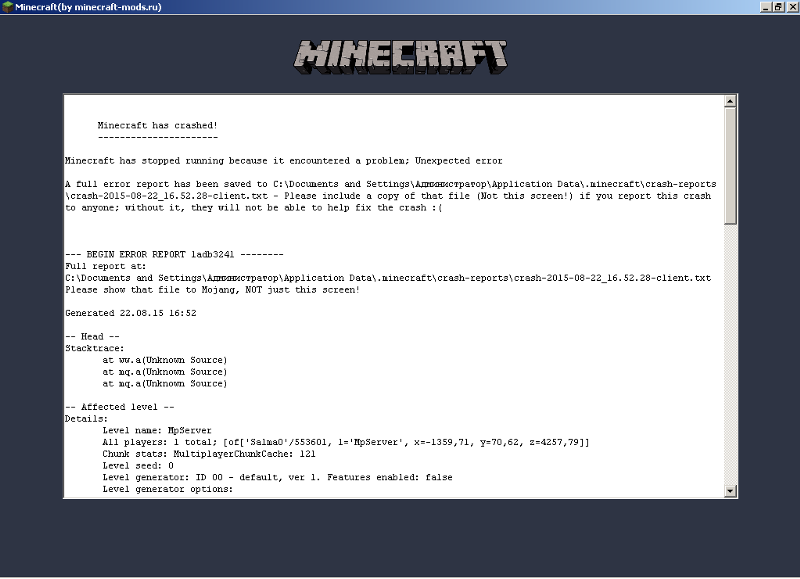Click the scrollbar up arrow in crash report
Image resolution: width=800 pixels, height=579 pixels.
pos(730,101)
